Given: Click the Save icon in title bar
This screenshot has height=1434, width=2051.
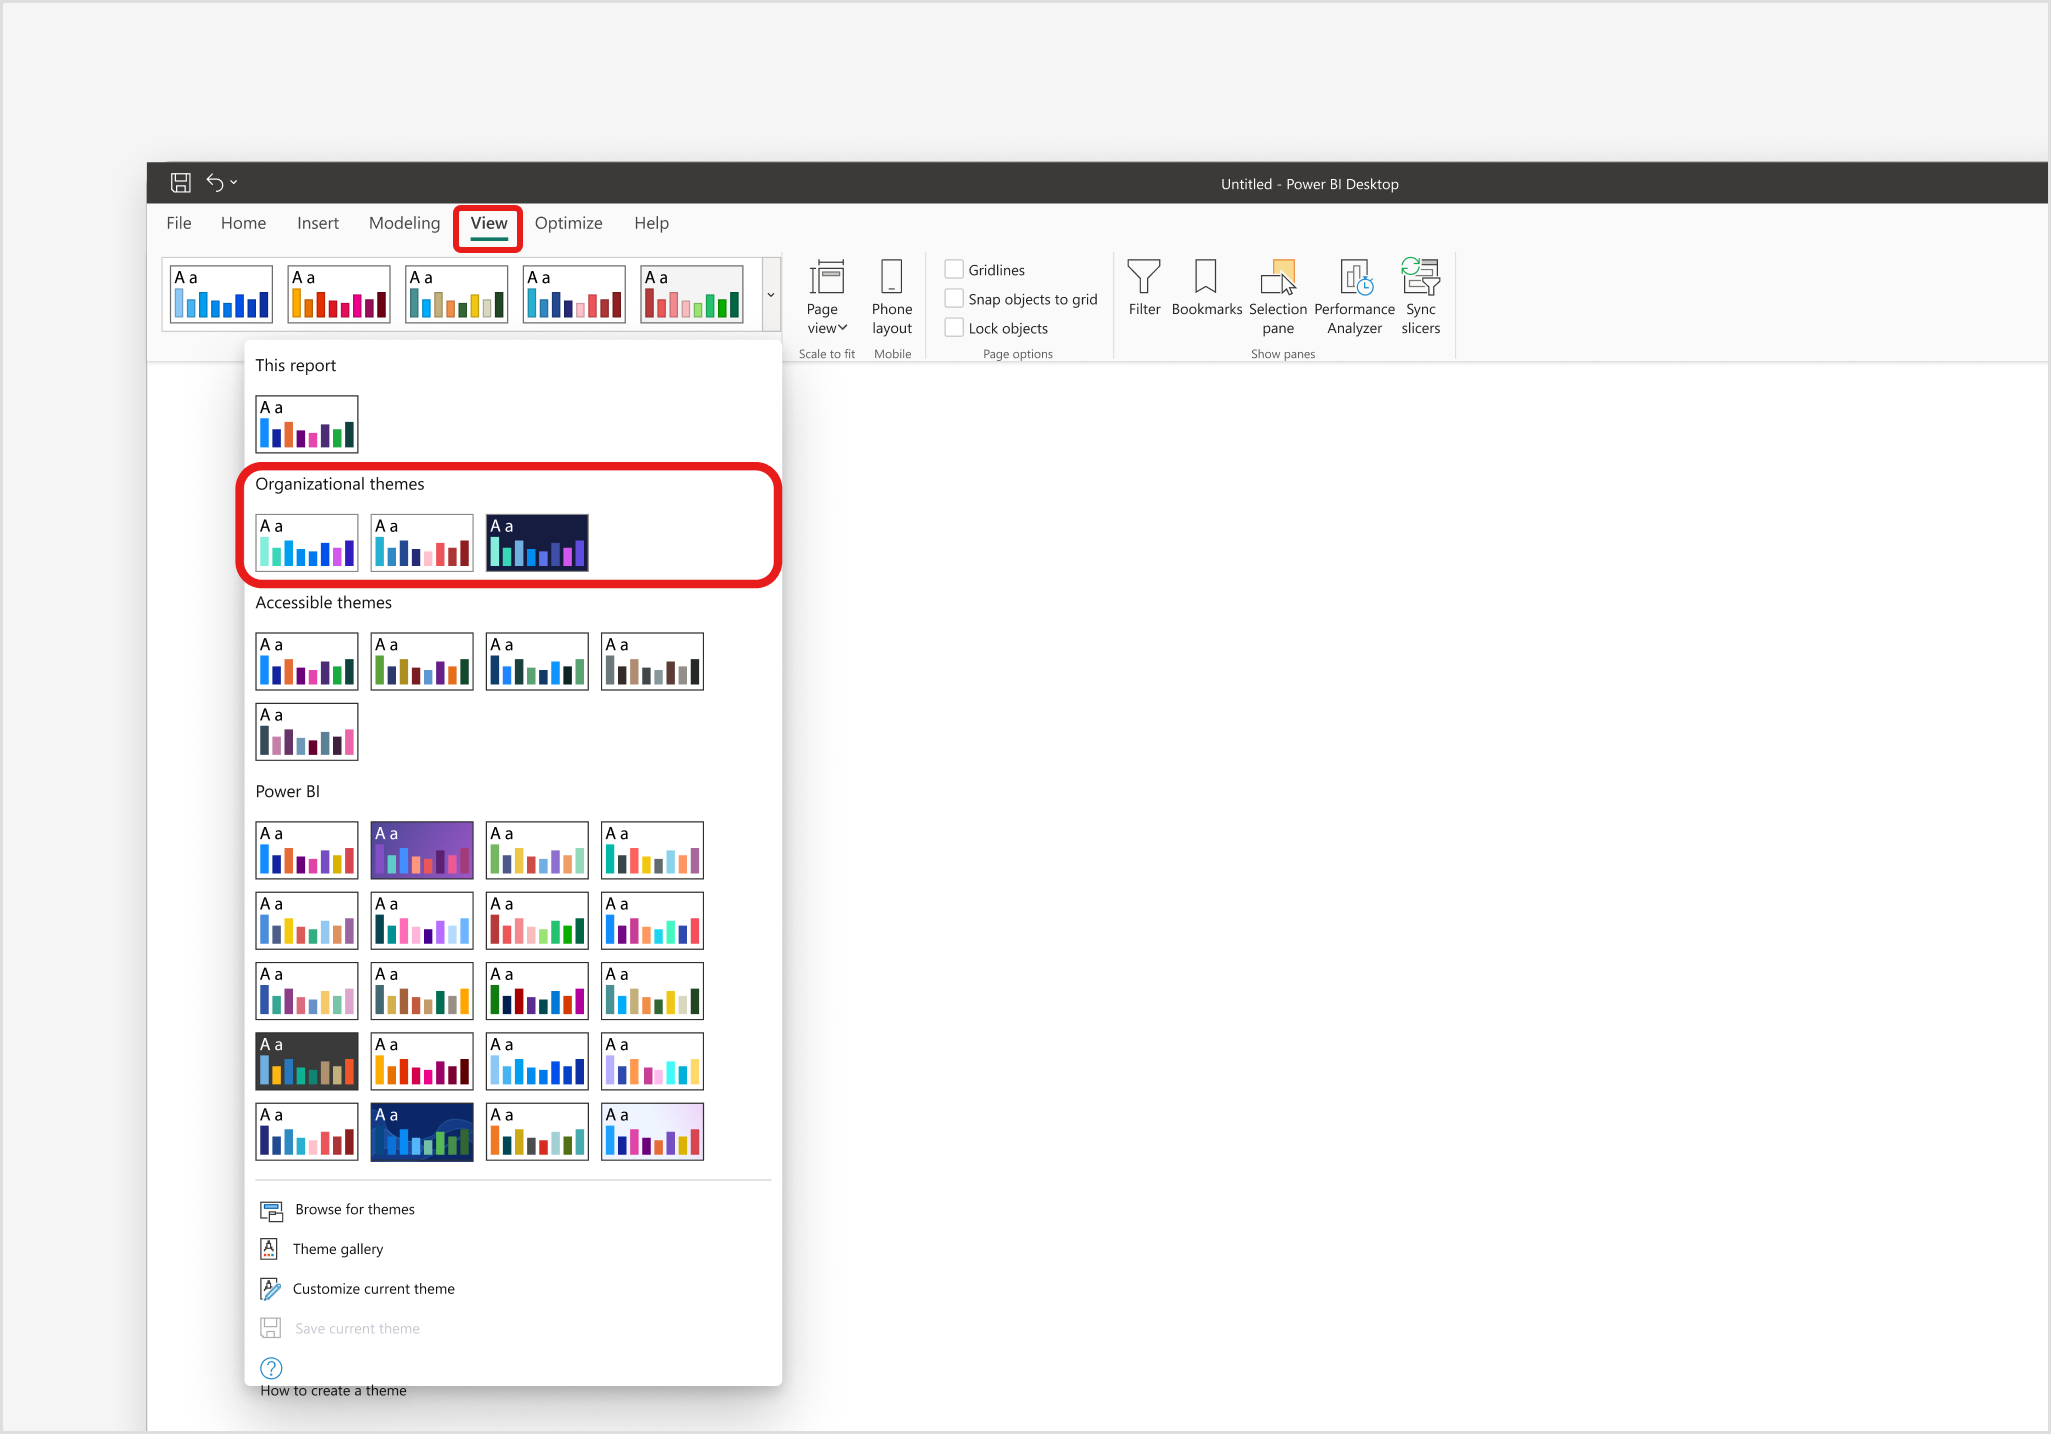Looking at the screenshot, I should (180, 183).
